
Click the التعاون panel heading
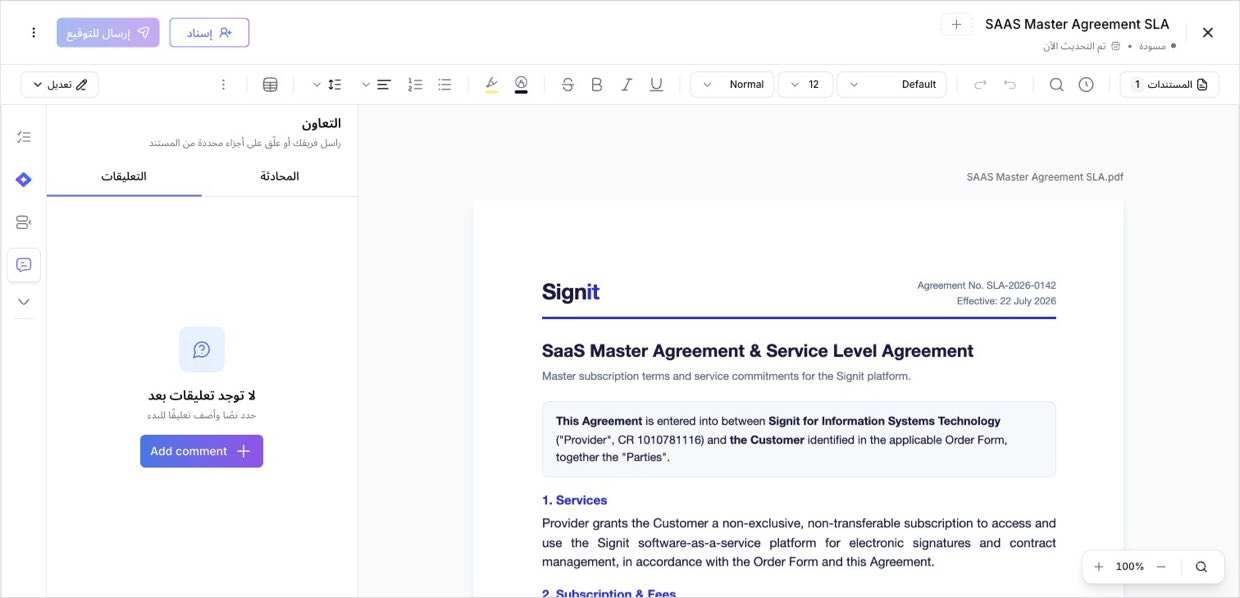(322, 123)
